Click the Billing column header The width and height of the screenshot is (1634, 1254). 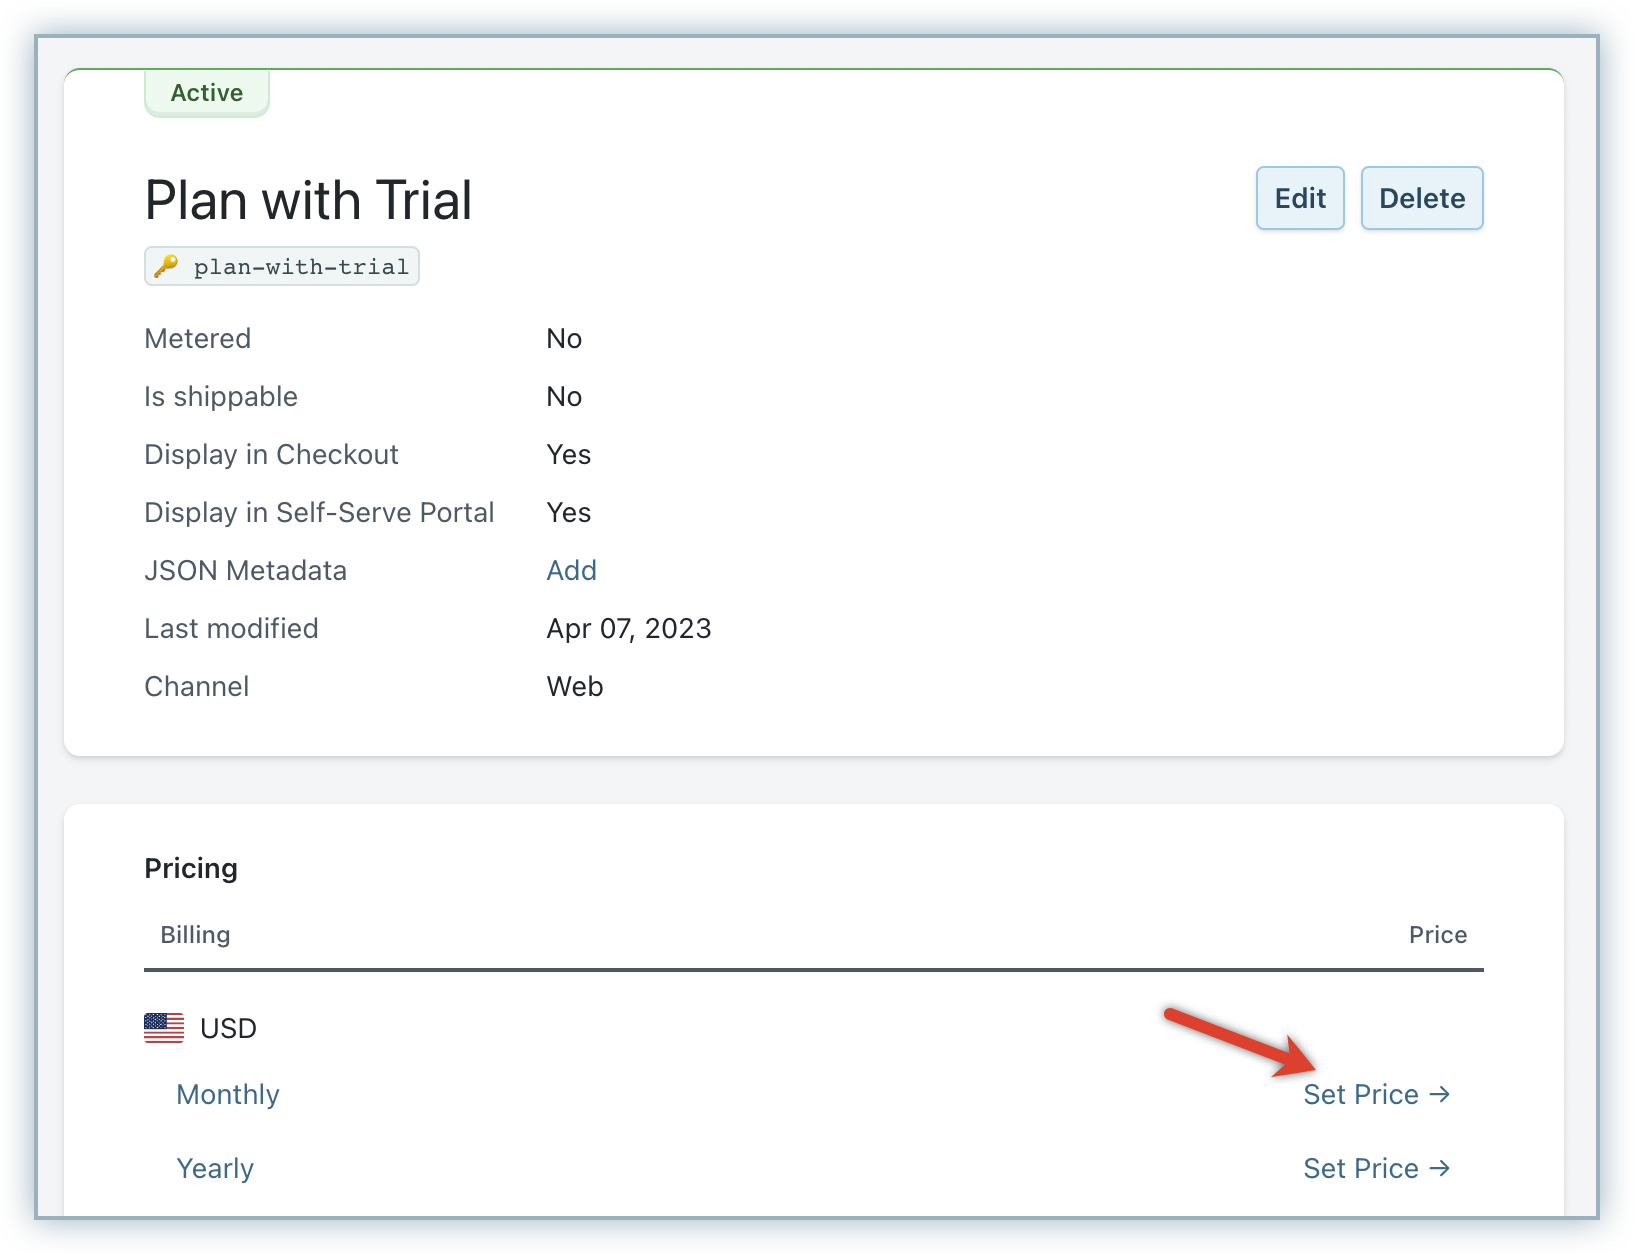pyautogui.click(x=195, y=934)
